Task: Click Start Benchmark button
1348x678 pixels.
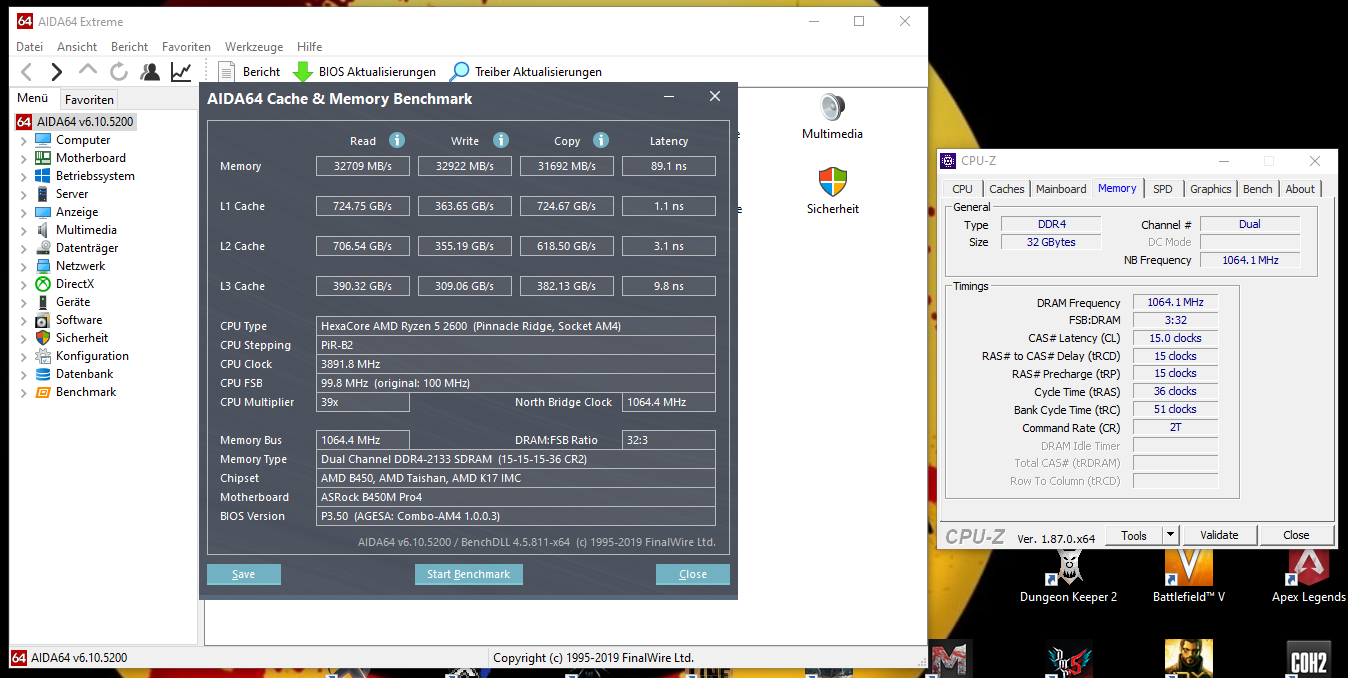Action: pyautogui.click(x=469, y=574)
